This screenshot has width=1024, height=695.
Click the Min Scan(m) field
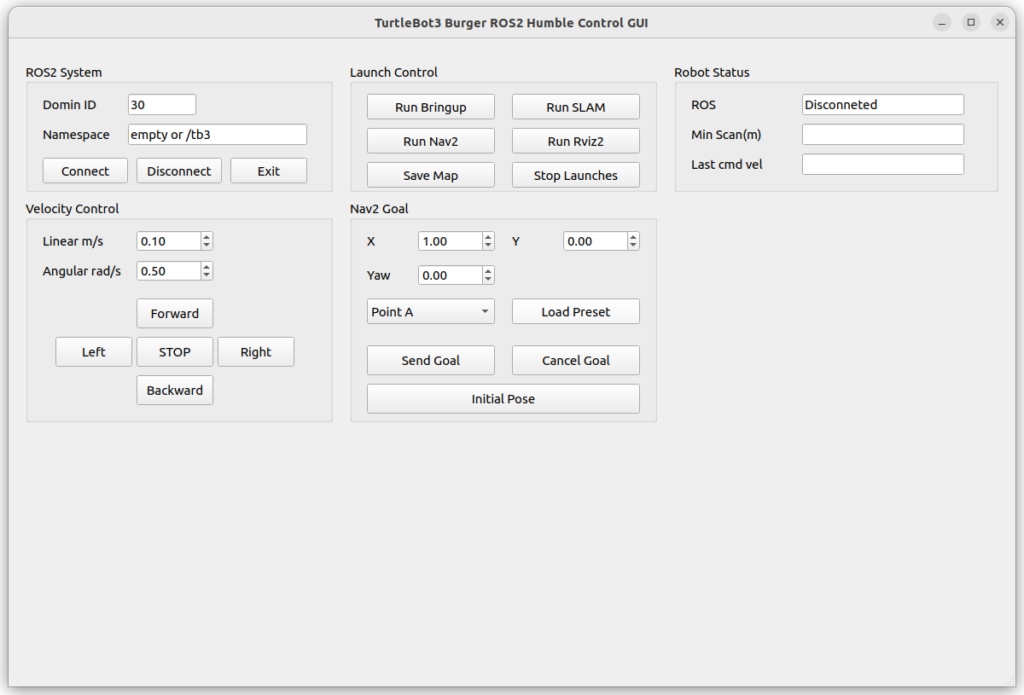(883, 135)
